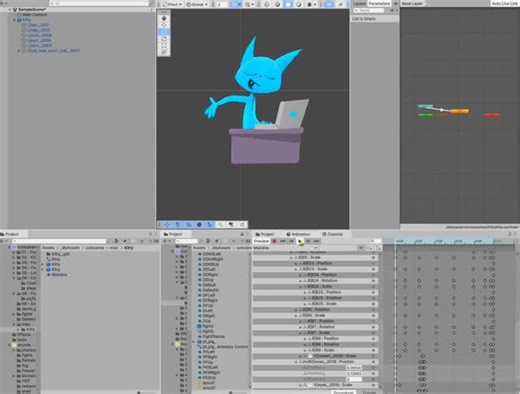
Task: Go to last keyframe in Animation window
Action: point(316,241)
